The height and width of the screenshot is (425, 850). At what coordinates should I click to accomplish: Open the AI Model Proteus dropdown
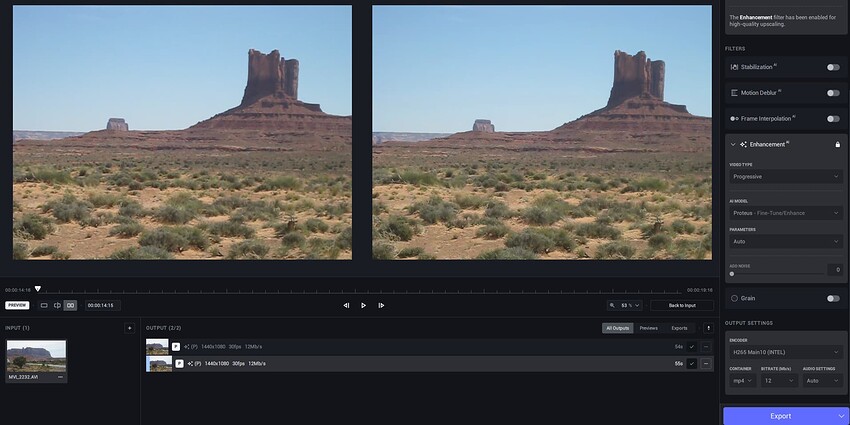tap(786, 213)
